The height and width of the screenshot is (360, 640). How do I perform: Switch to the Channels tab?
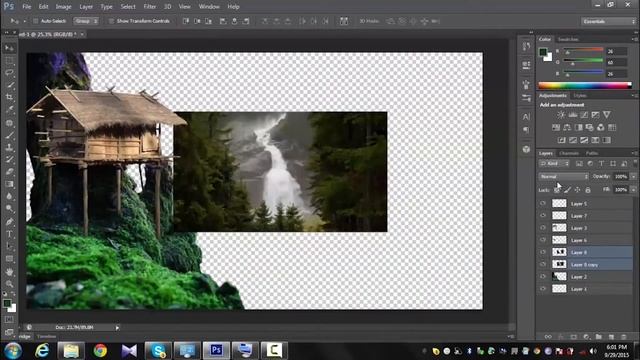pos(569,153)
